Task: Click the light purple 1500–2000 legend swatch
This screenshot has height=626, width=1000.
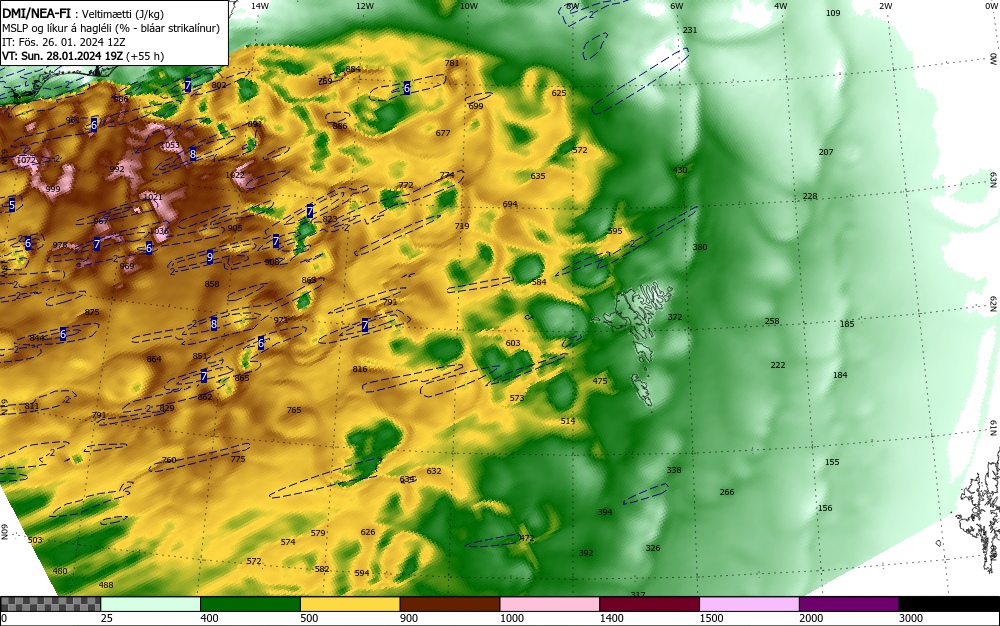Action: point(749,604)
